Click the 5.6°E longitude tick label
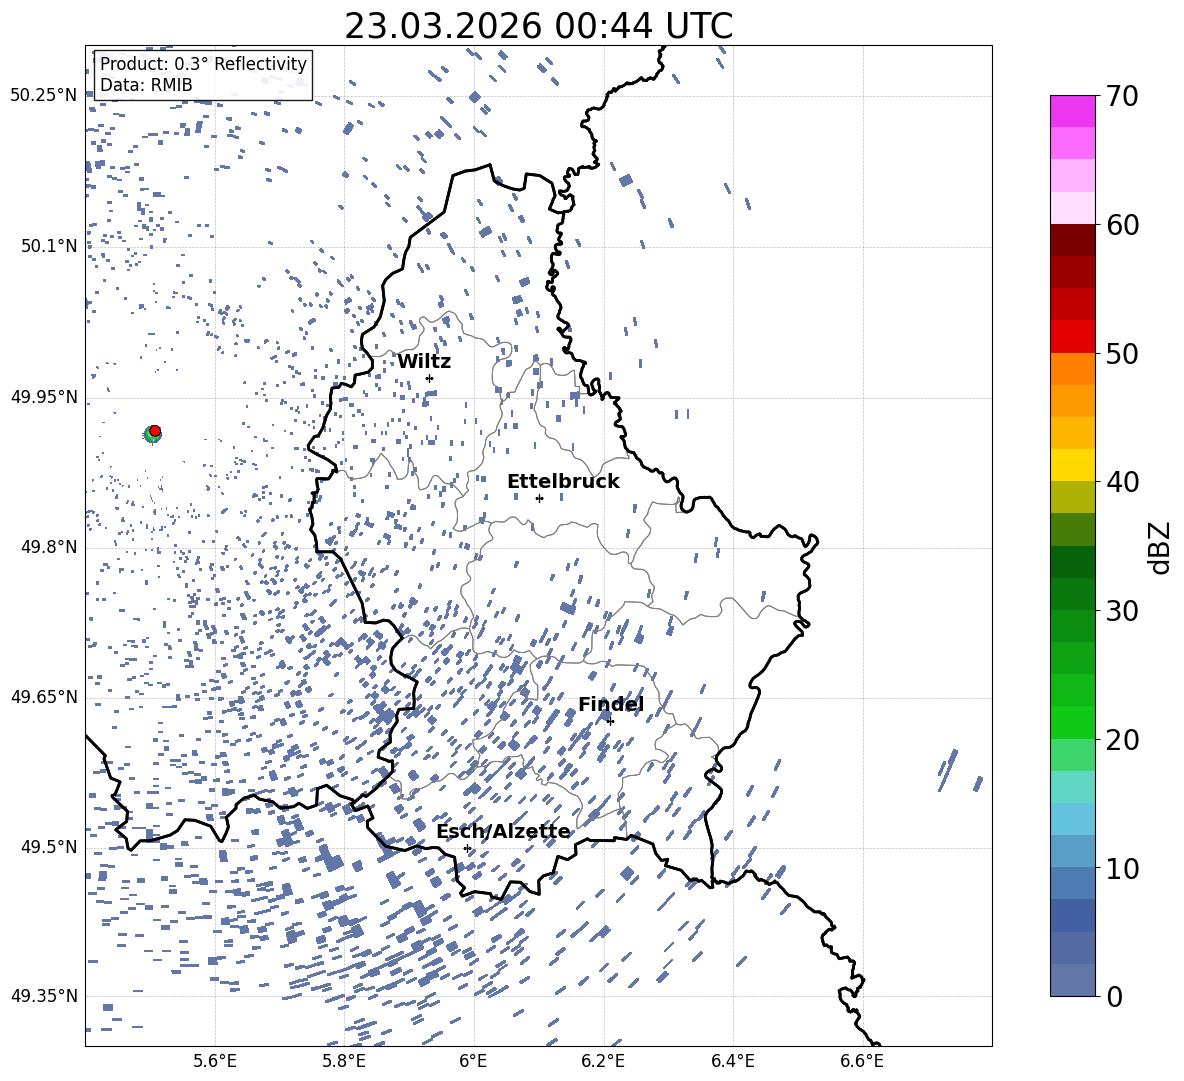 tap(215, 1061)
